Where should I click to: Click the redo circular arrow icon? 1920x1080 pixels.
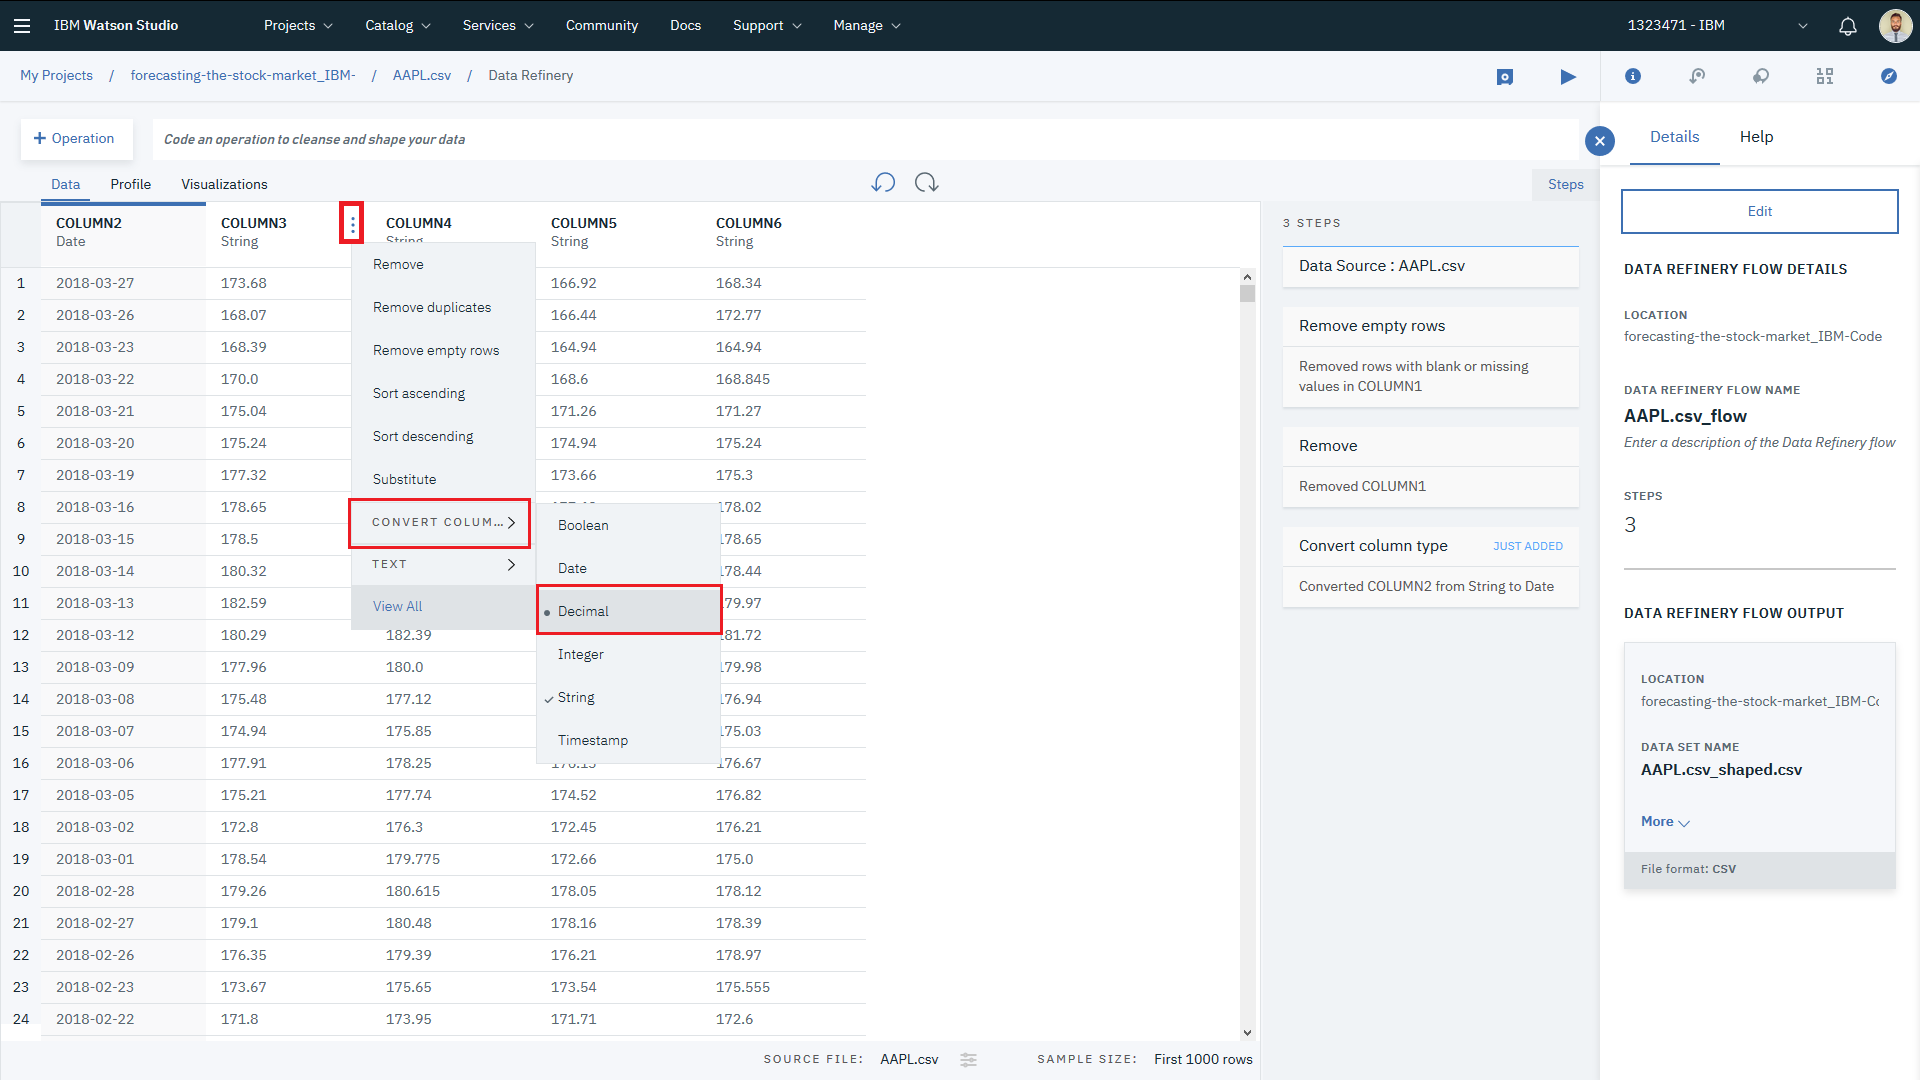[x=927, y=183]
